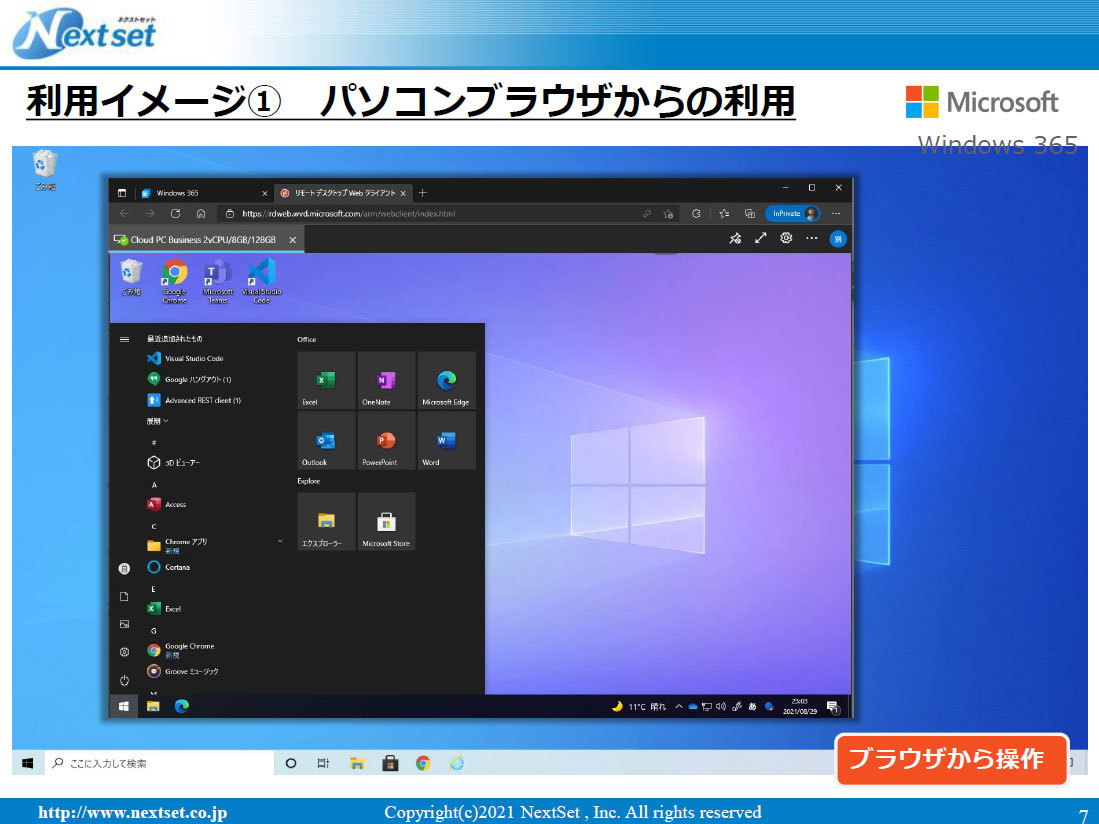
Task: Click the outer Windows Start button
Action: click(x=27, y=763)
